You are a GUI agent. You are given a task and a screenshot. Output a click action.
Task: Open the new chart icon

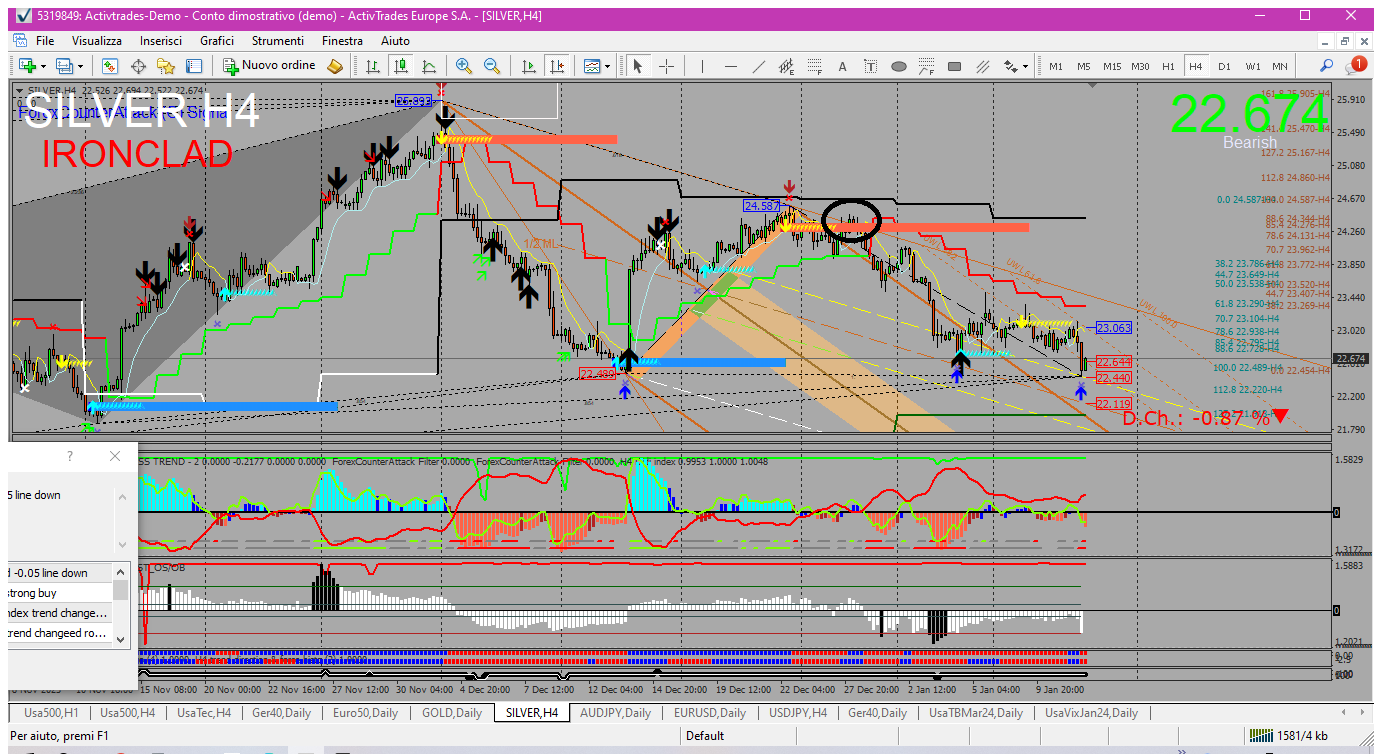[x=25, y=66]
